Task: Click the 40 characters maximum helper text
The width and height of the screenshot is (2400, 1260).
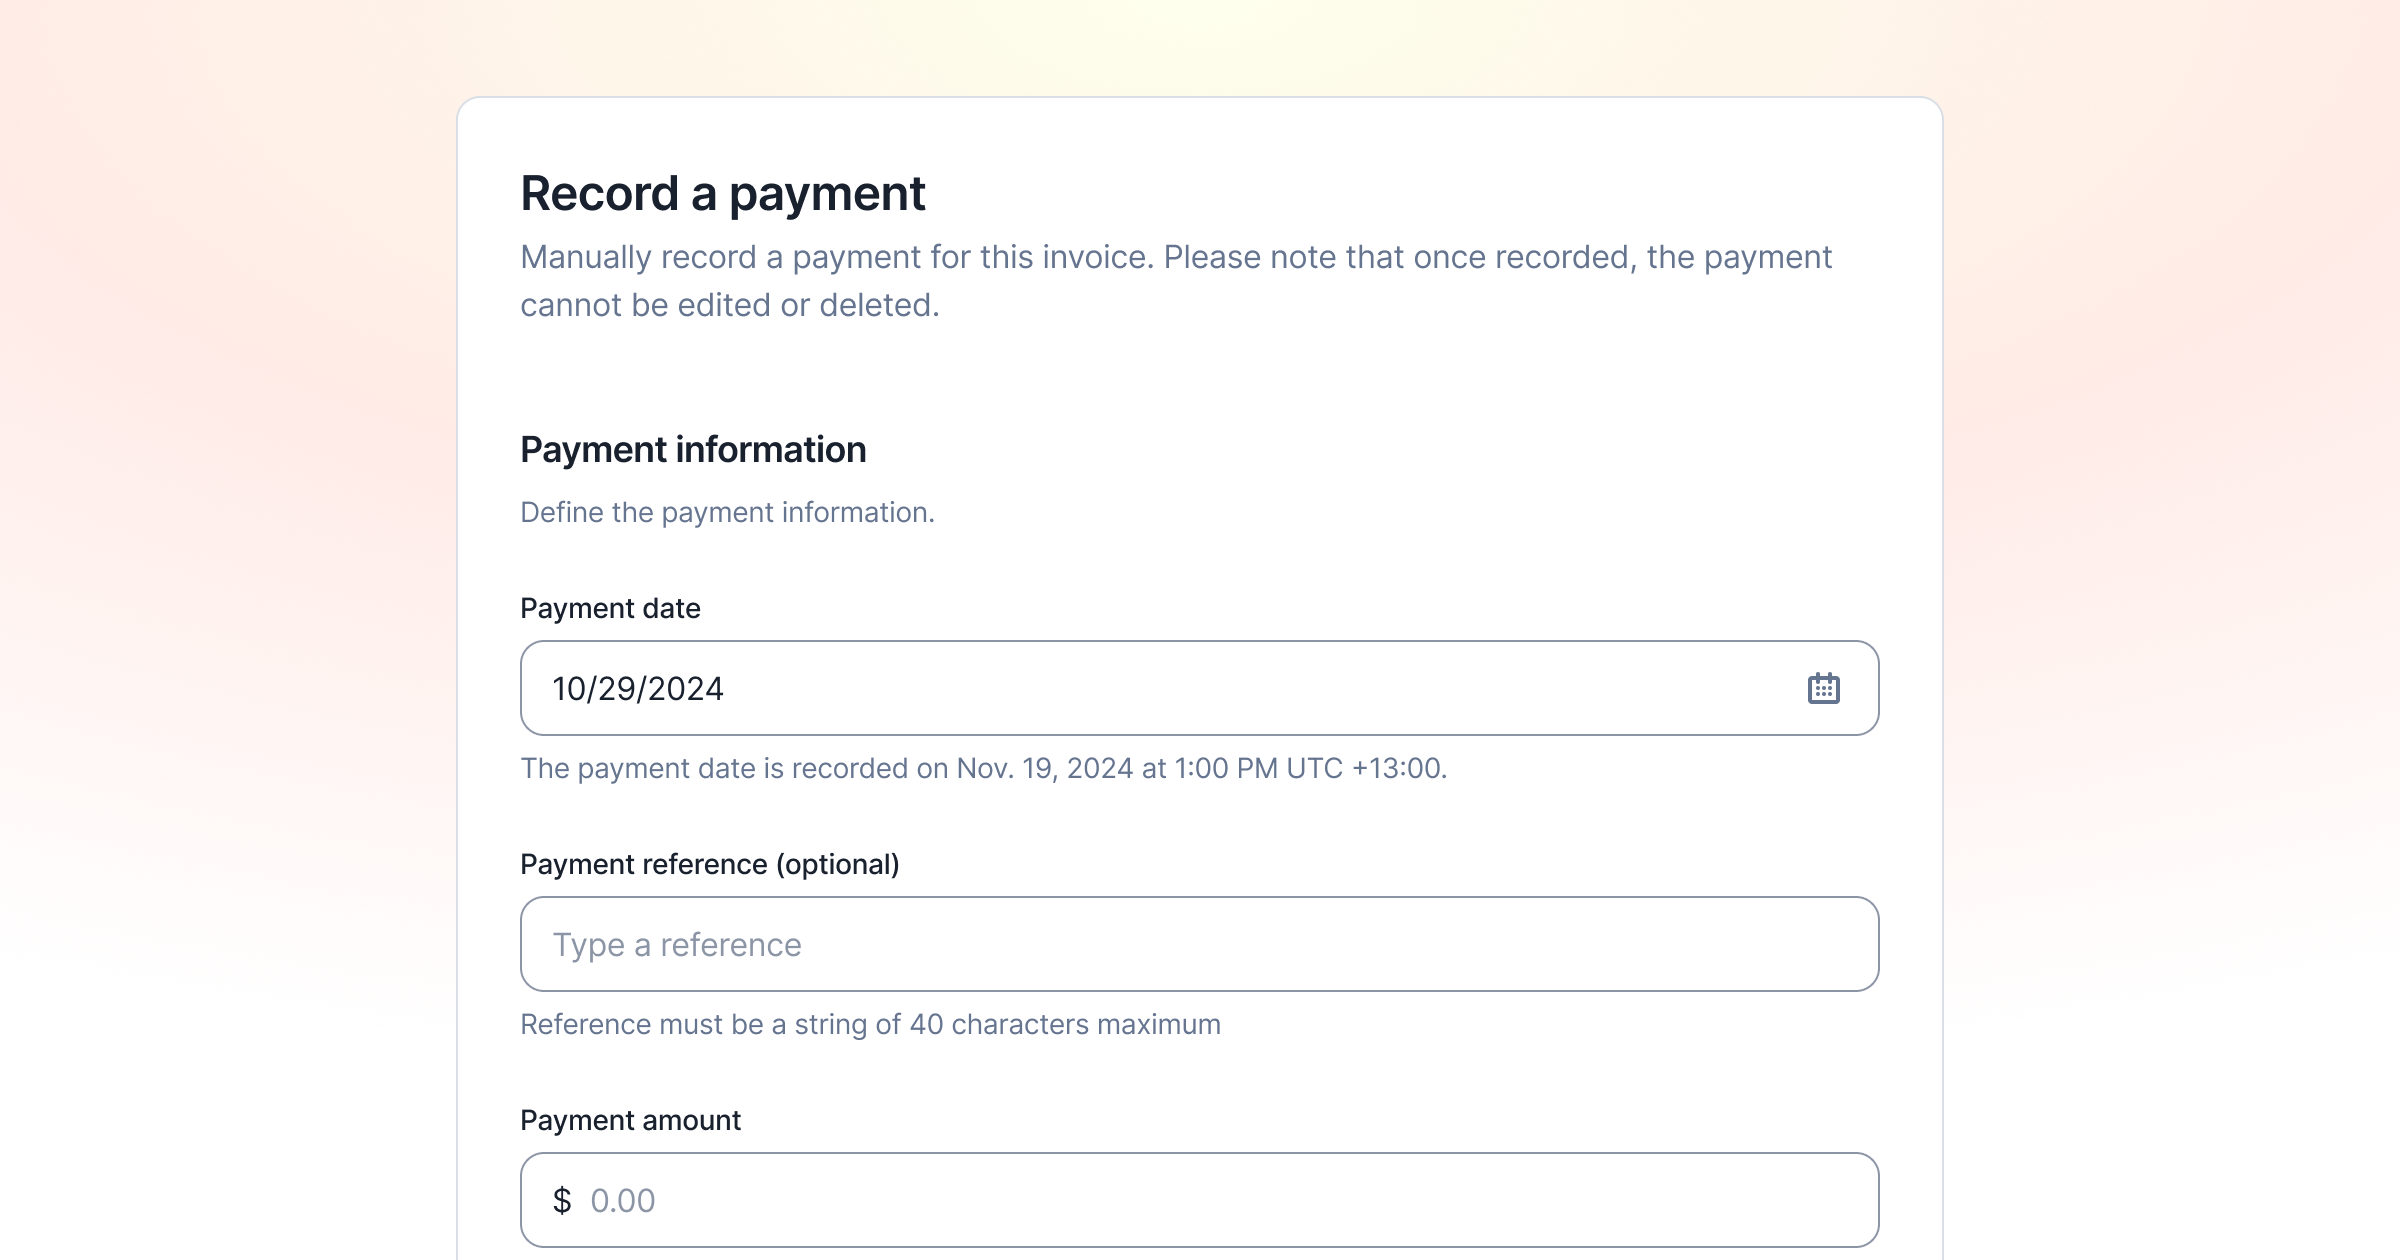Action: click(x=870, y=1024)
